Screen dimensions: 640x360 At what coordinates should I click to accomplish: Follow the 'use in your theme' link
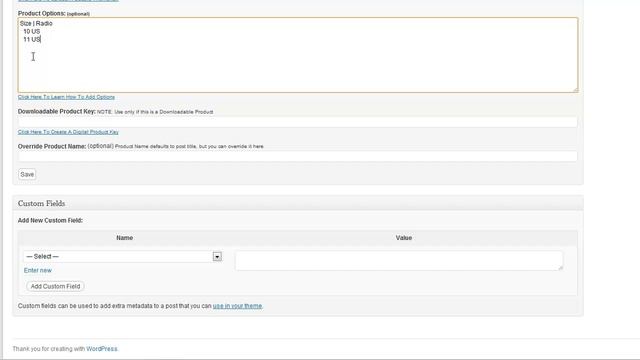[237, 306]
